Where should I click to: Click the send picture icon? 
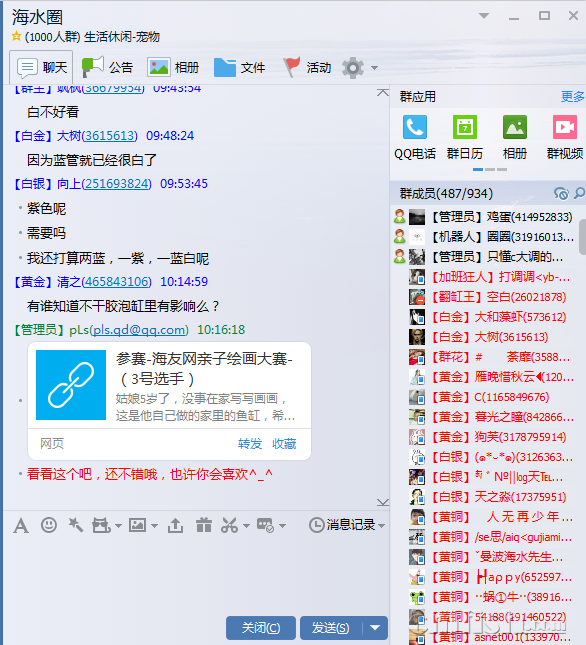pos(137,525)
